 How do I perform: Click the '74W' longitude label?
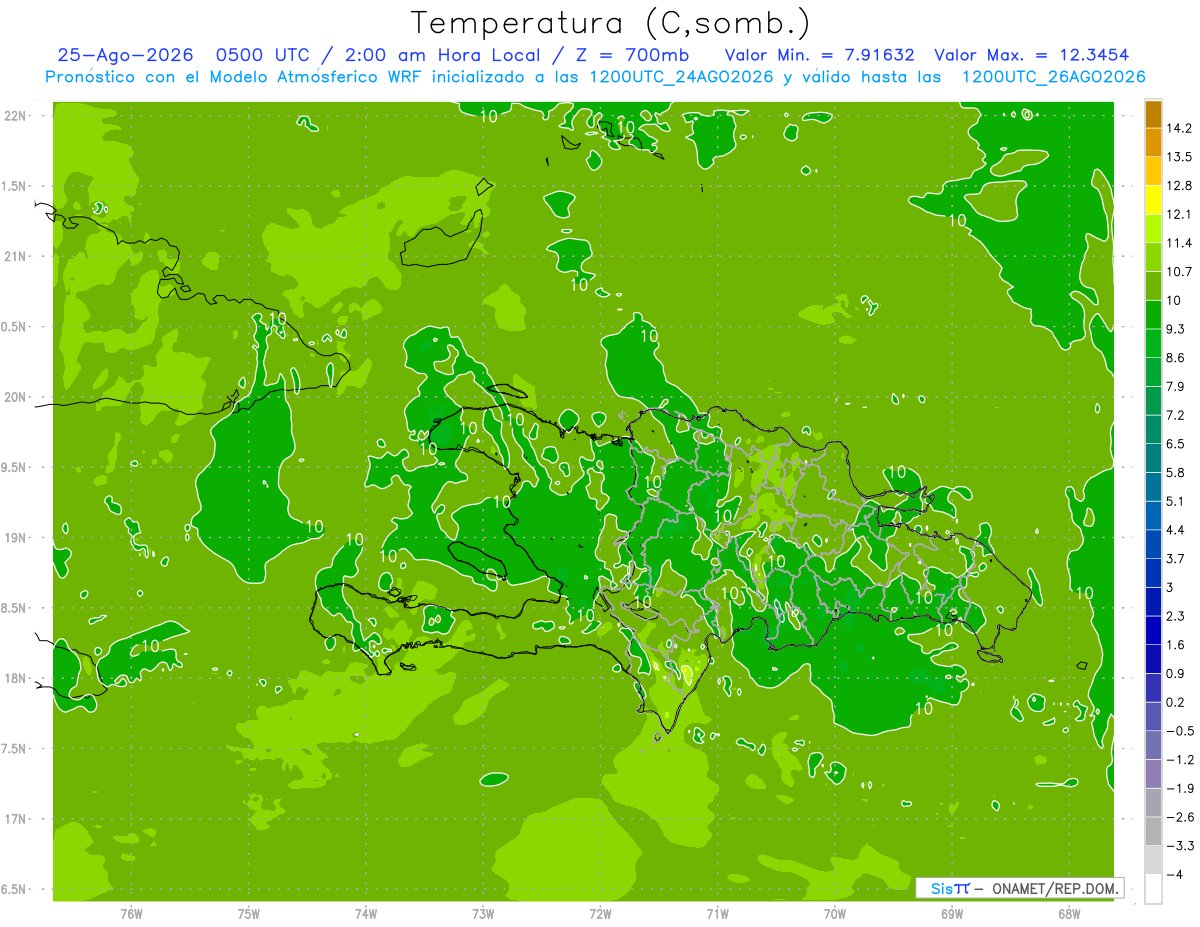pos(366,913)
